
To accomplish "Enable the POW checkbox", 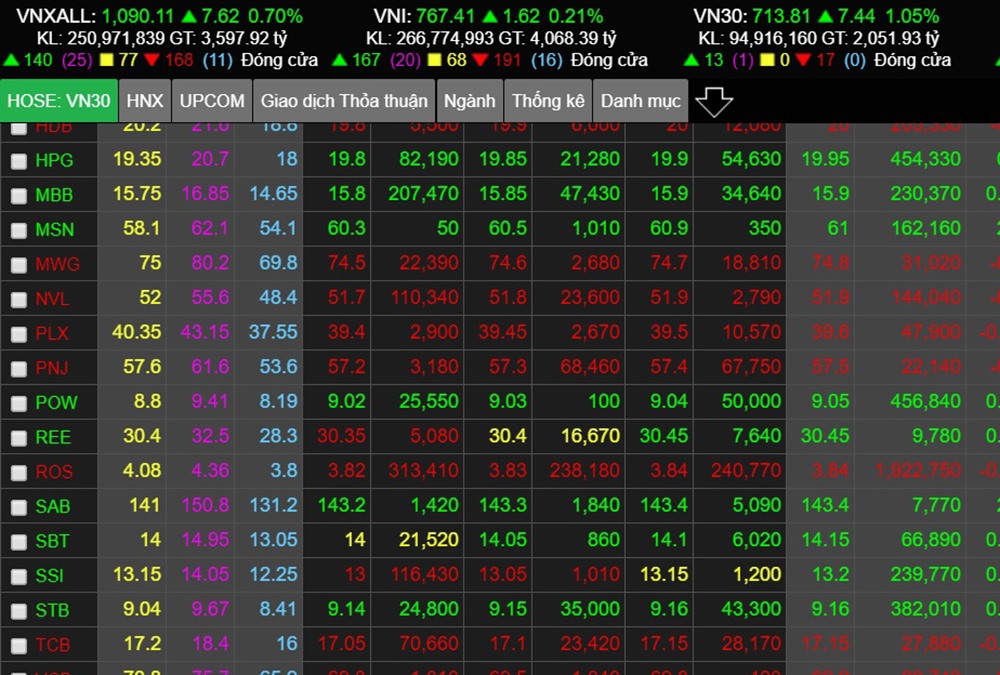I will pyautogui.click(x=19, y=403).
